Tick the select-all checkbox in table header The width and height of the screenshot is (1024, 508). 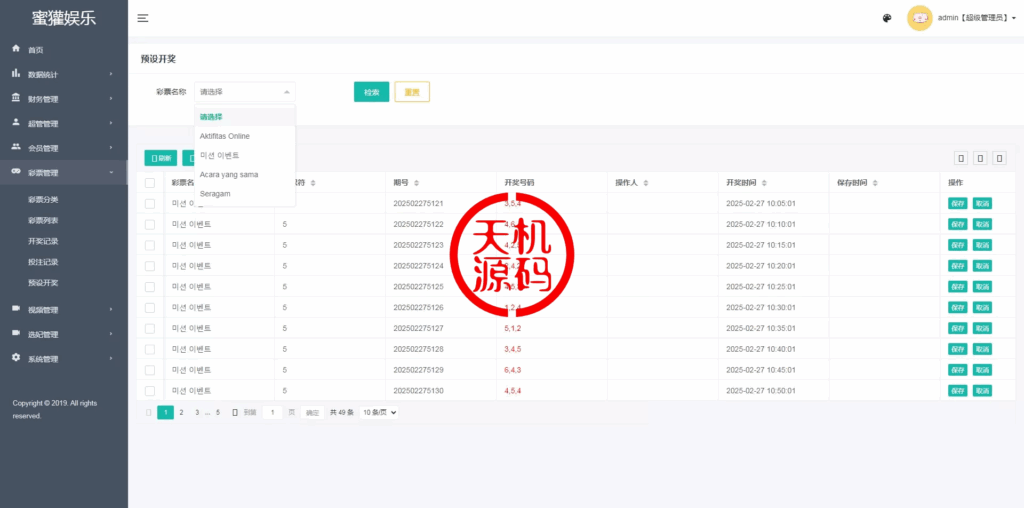point(150,183)
